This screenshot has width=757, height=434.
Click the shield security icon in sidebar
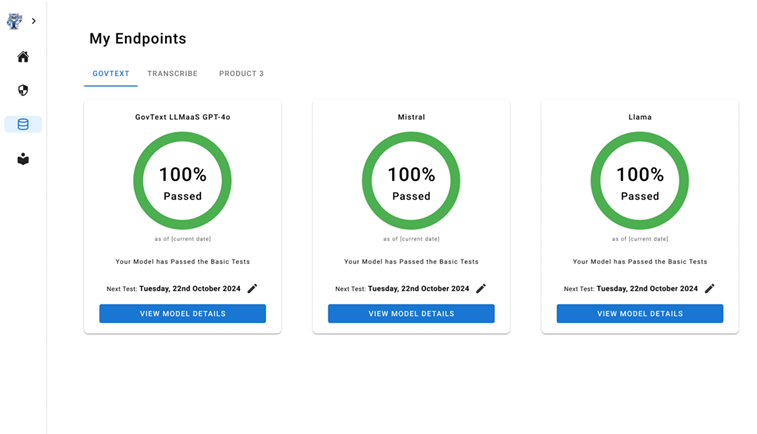(23, 90)
